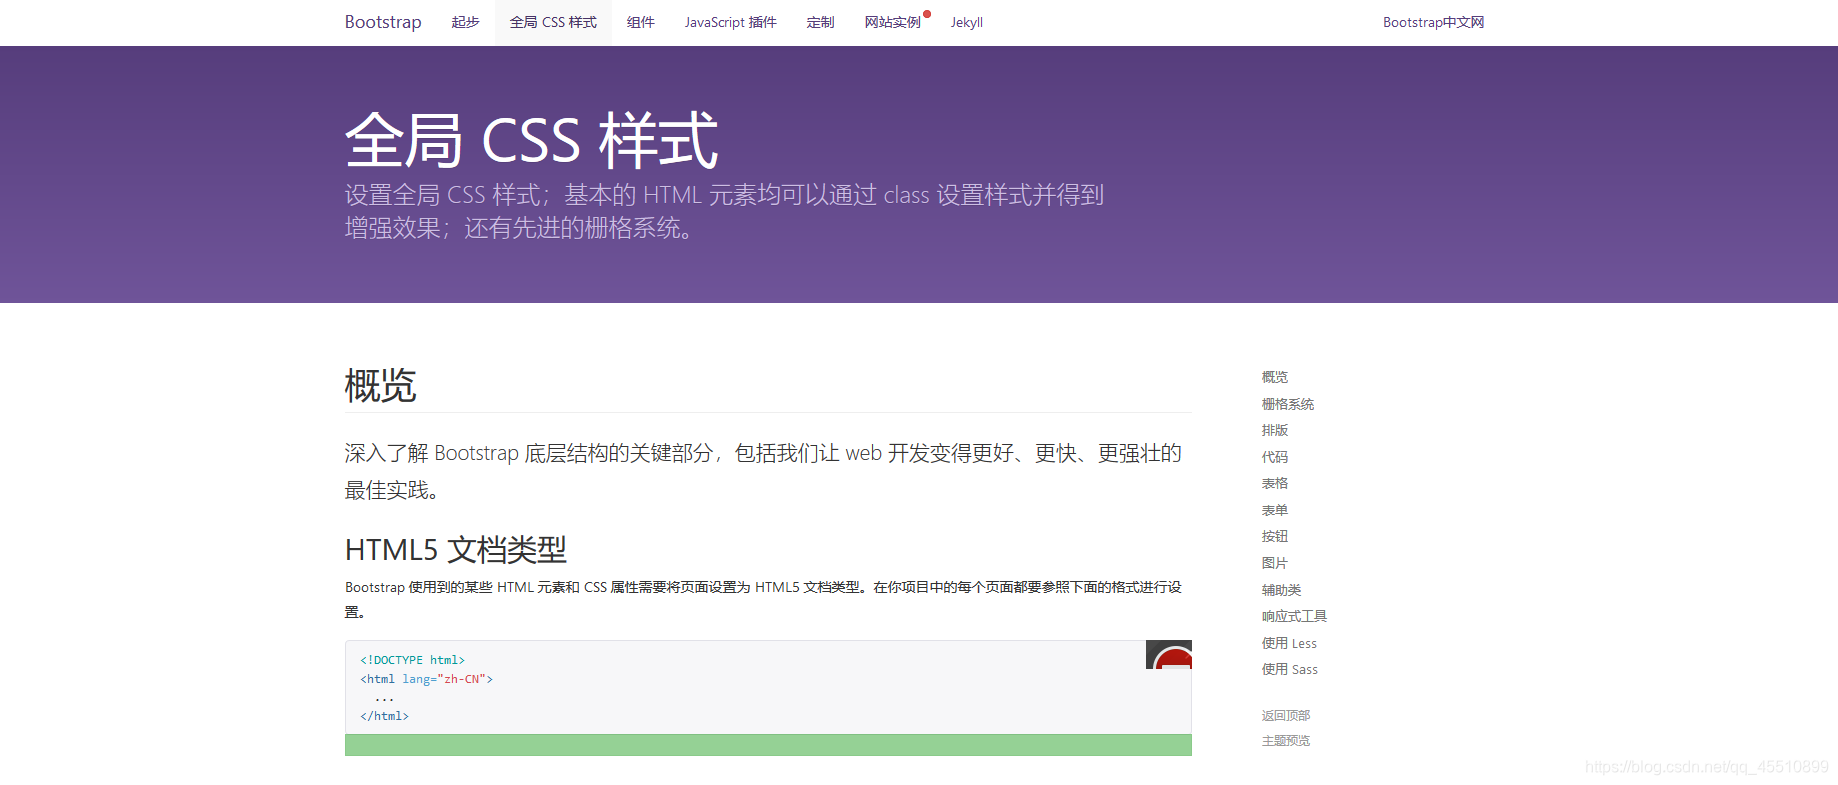Viewport: 1838px width, 785px height.
Task: Open 图片 section from sidebar
Action: click(x=1274, y=563)
